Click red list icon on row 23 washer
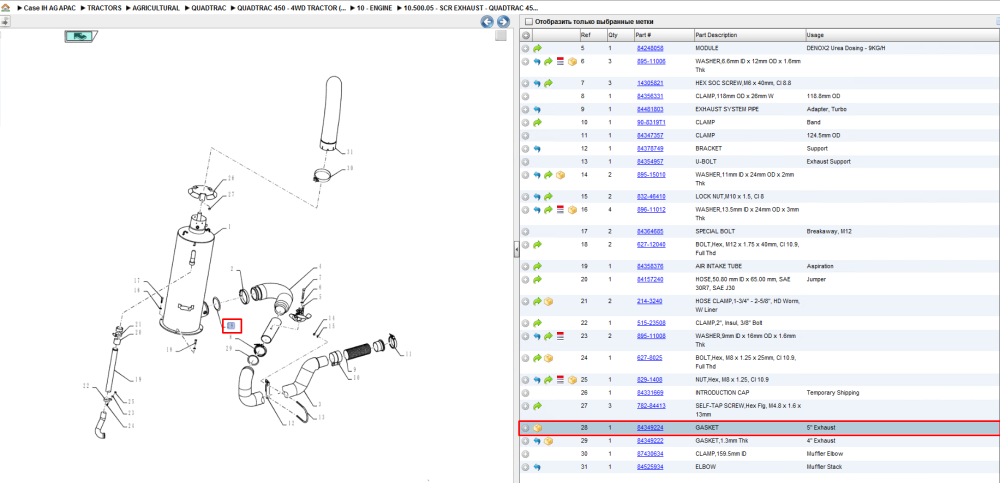 [x=561, y=335]
